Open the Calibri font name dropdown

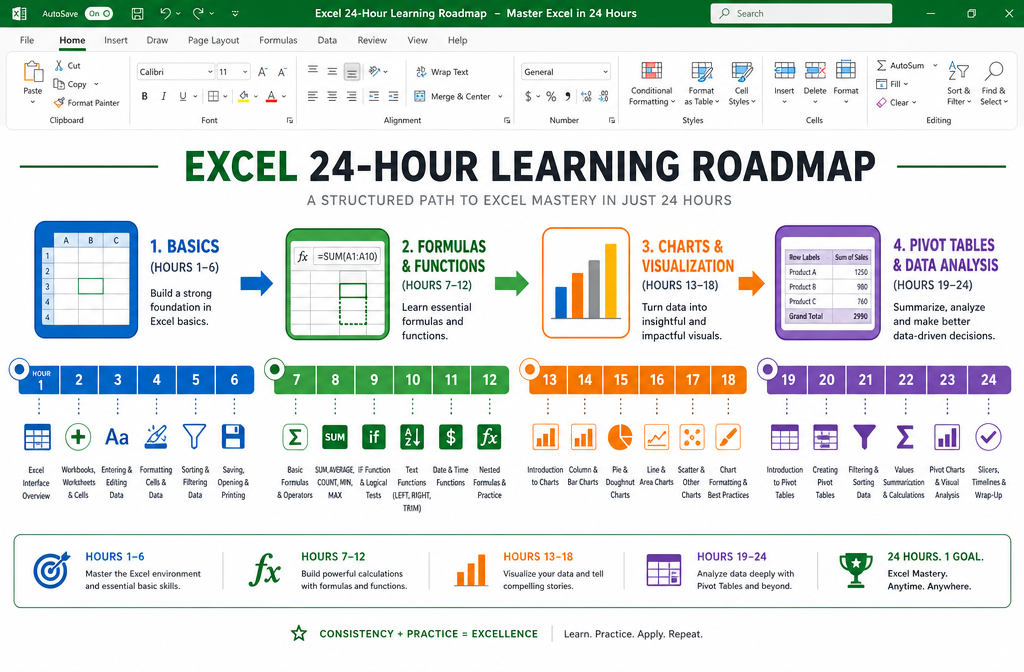(x=210, y=72)
